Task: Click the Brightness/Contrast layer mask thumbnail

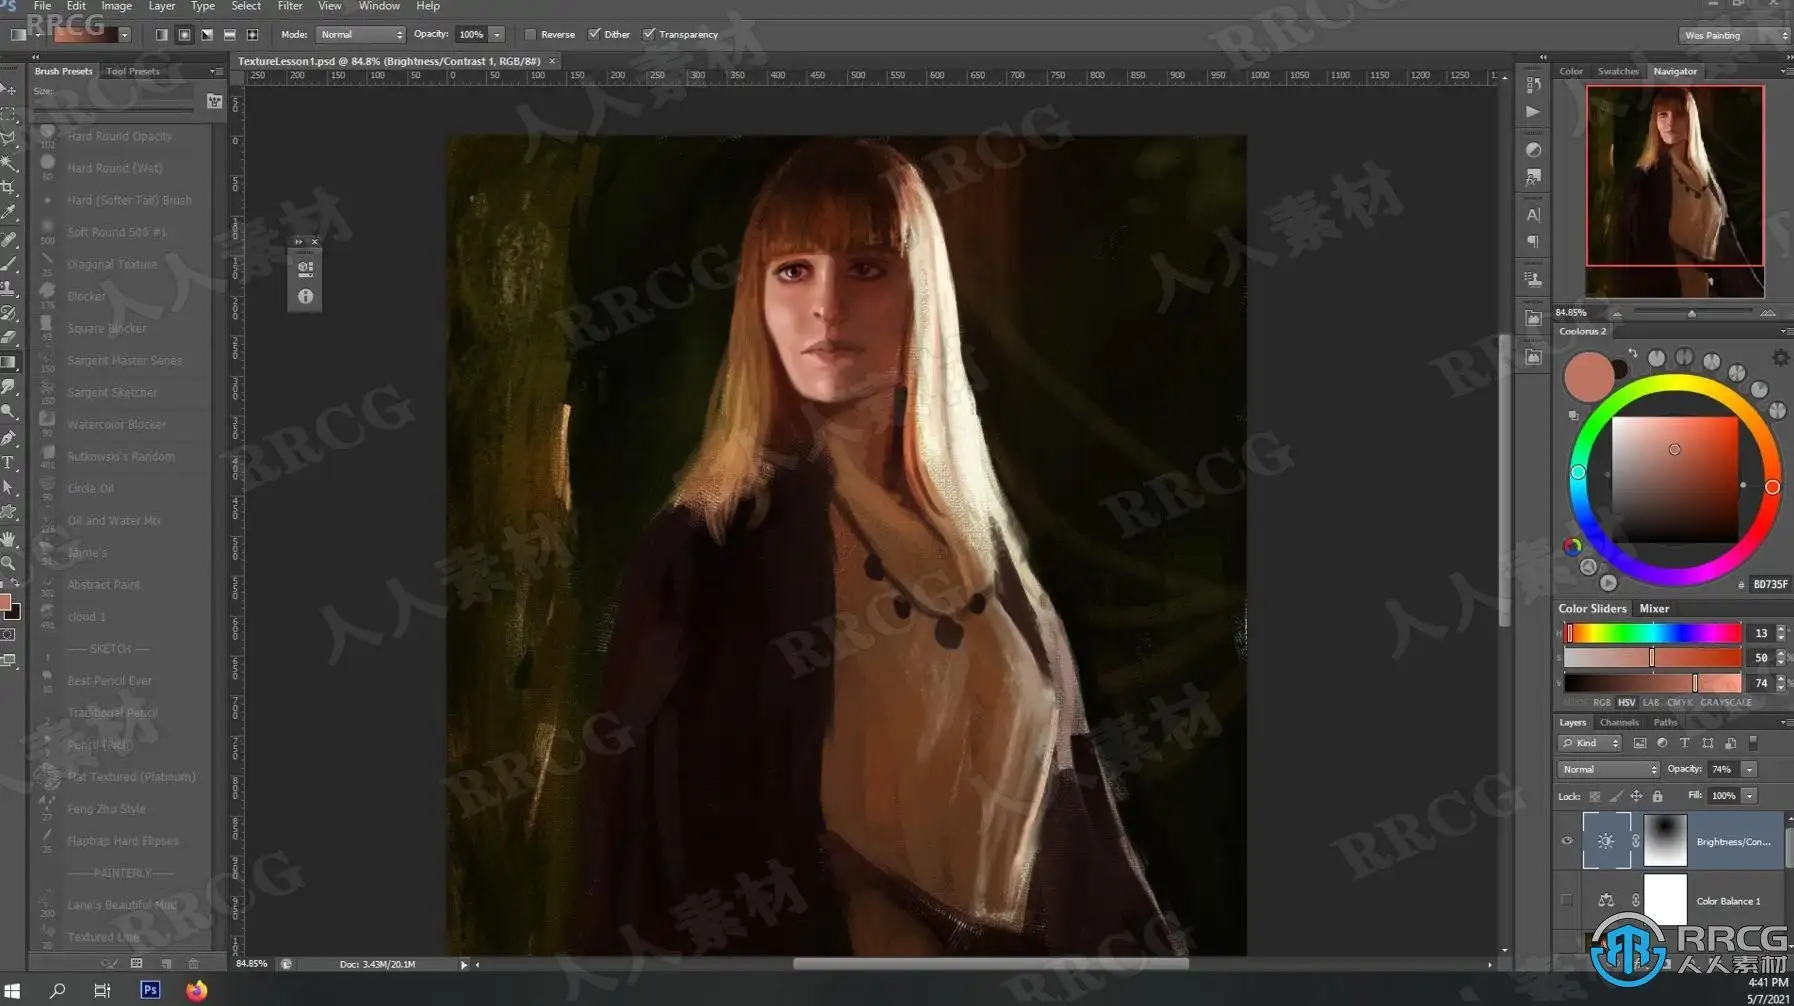Action: (x=1665, y=841)
